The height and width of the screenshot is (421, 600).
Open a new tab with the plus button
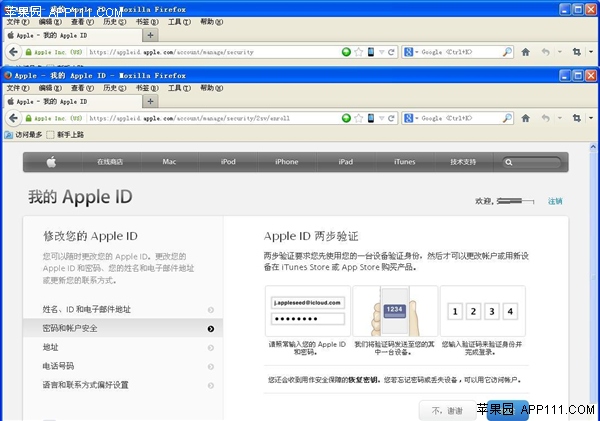pyautogui.click(x=151, y=101)
